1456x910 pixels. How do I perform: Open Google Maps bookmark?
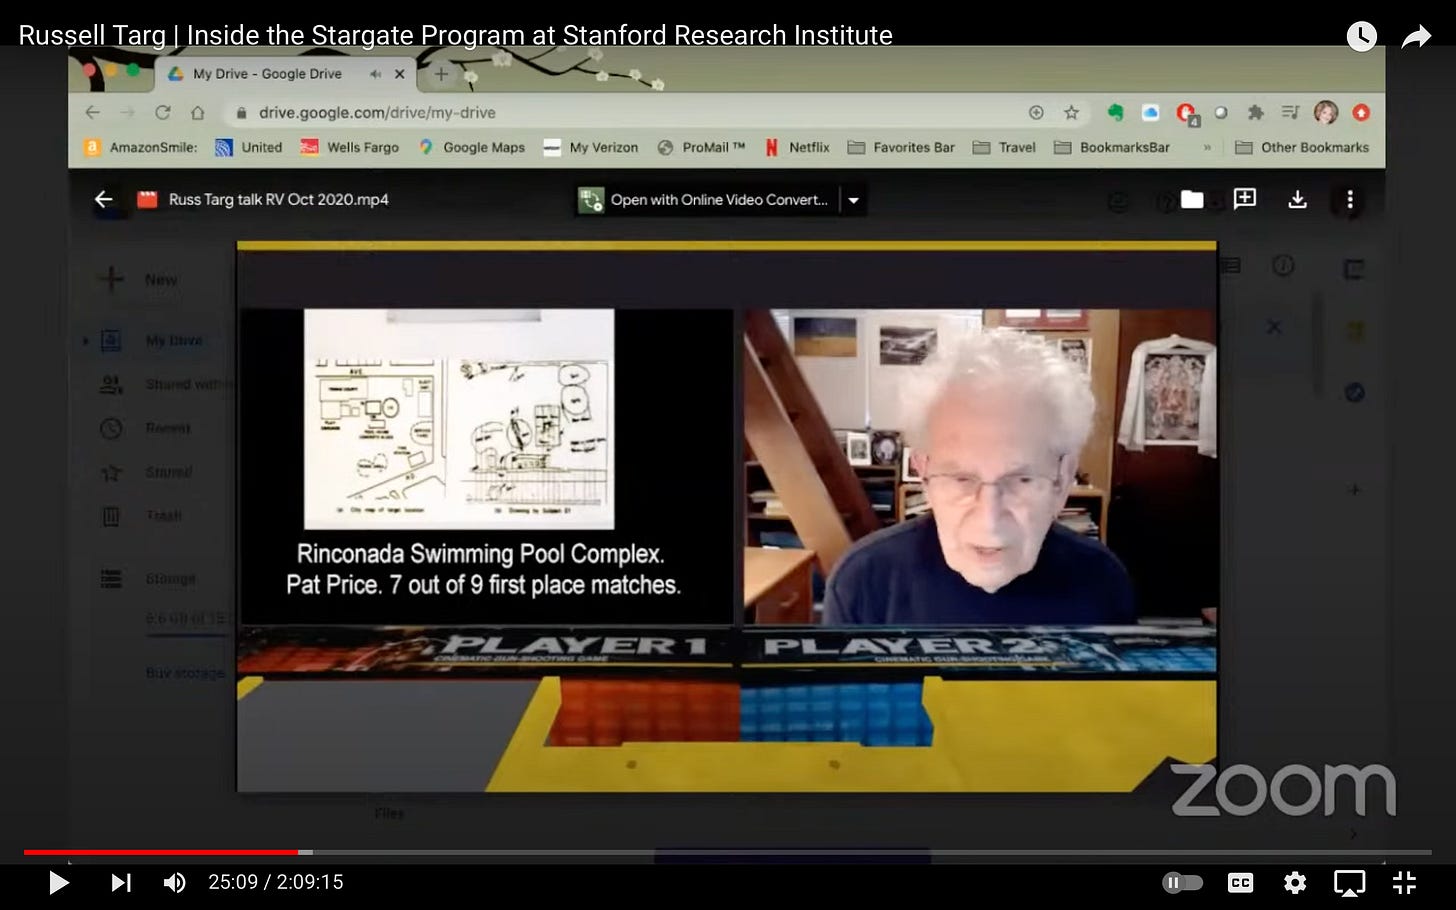[472, 147]
